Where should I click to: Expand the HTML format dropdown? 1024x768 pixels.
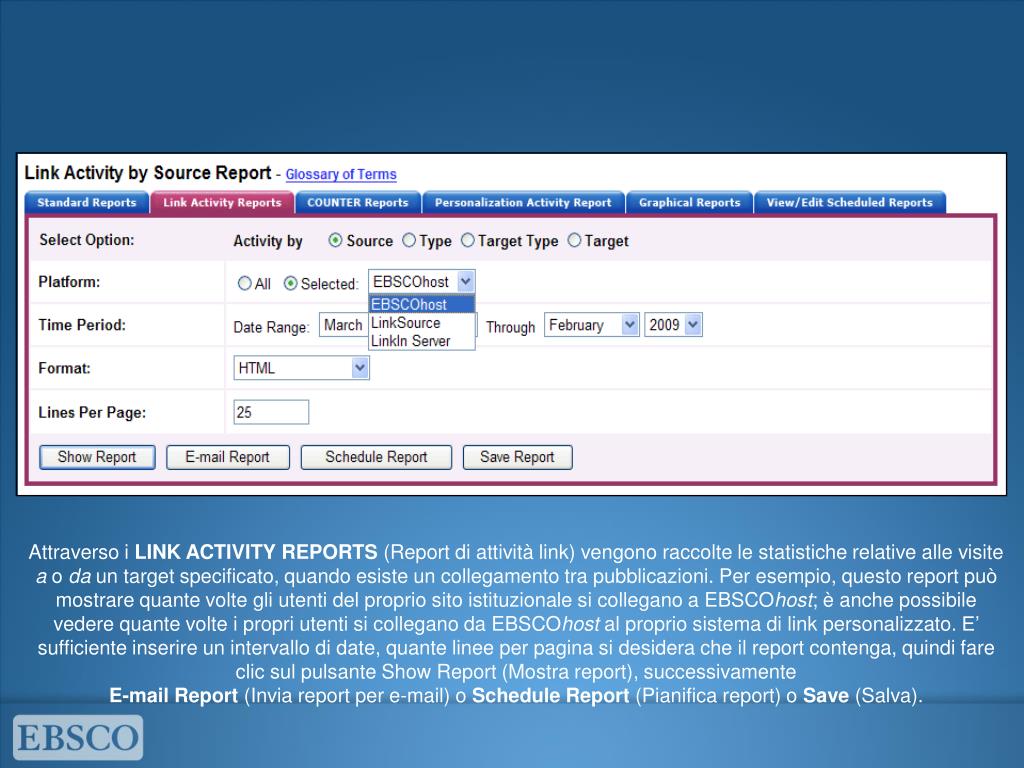[x=301, y=368]
